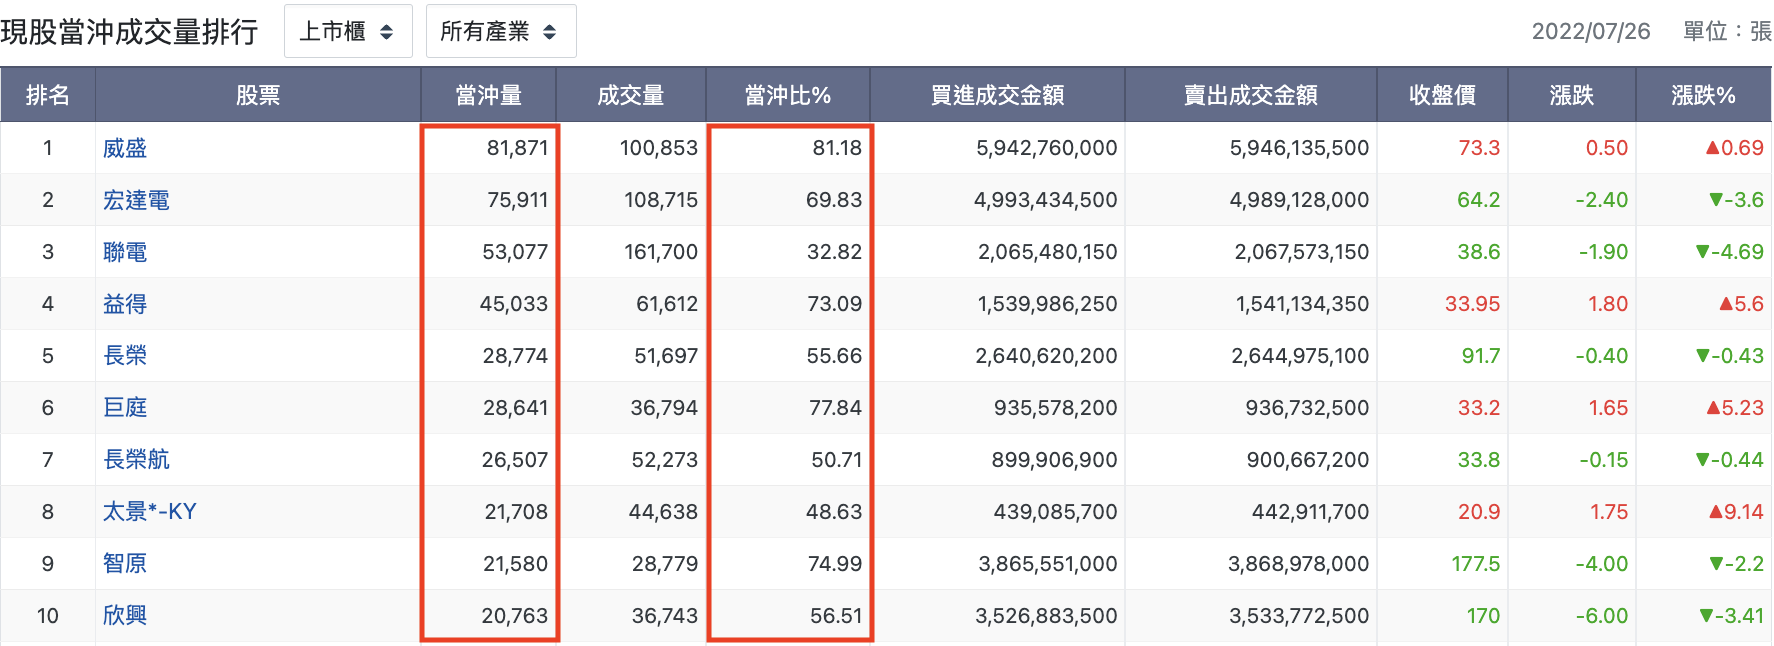Sort by 漲跌% column header
The height and width of the screenshot is (646, 1774).
[x=1704, y=95]
